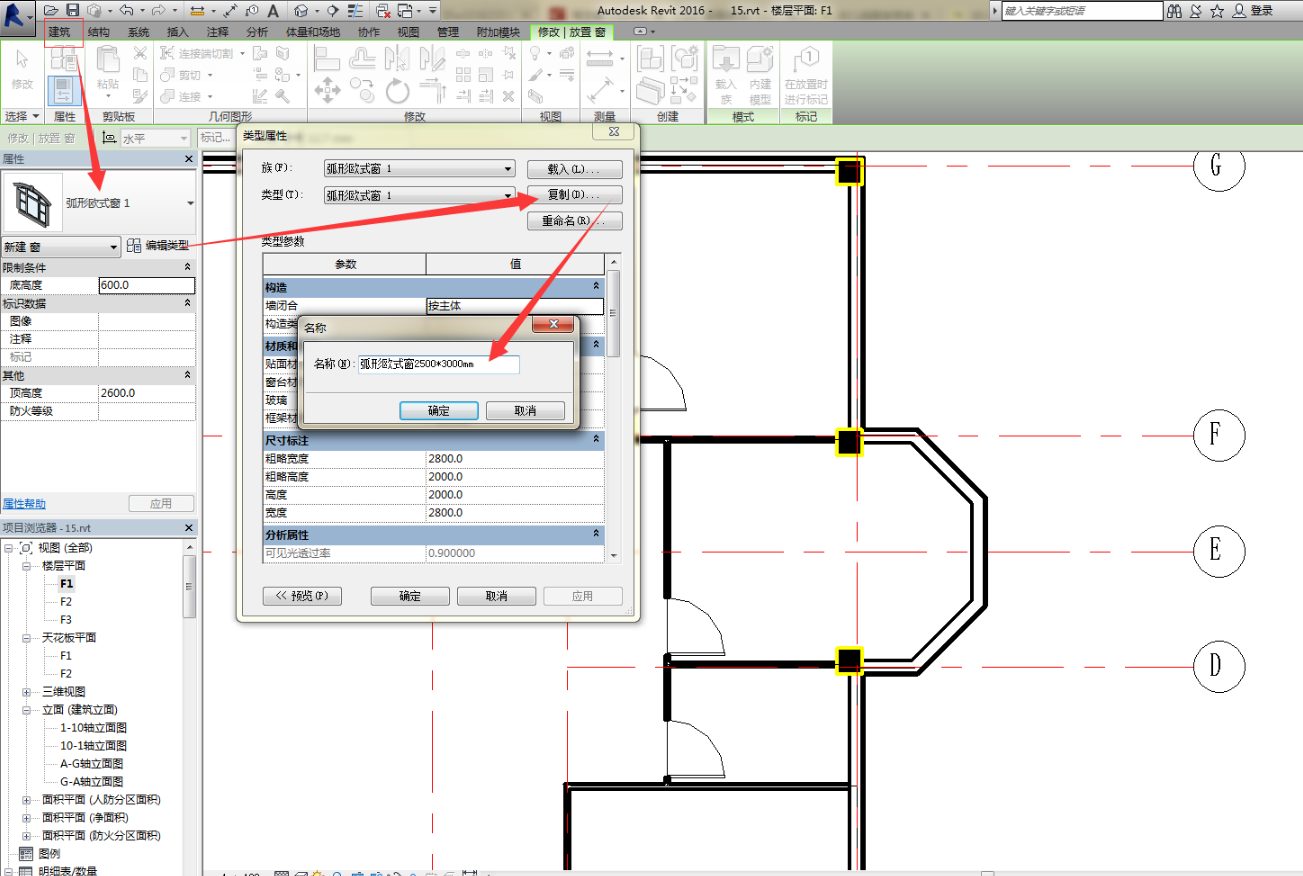This screenshot has height=876, width=1303.
Task: Open the 结构 ribbon tab
Action: (x=99, y=32)
